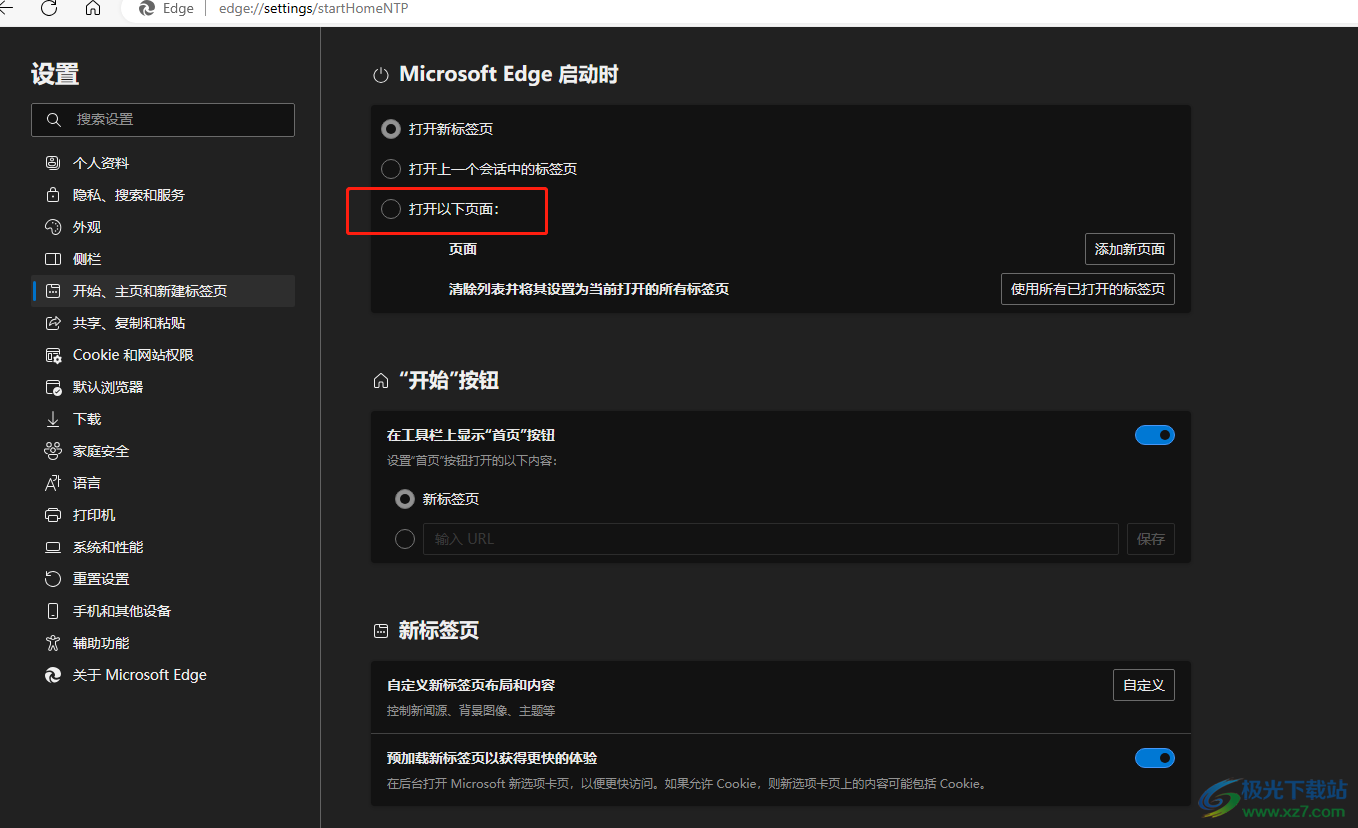
Task: Open 侧栏 settings page
Action: coord(163,259)
